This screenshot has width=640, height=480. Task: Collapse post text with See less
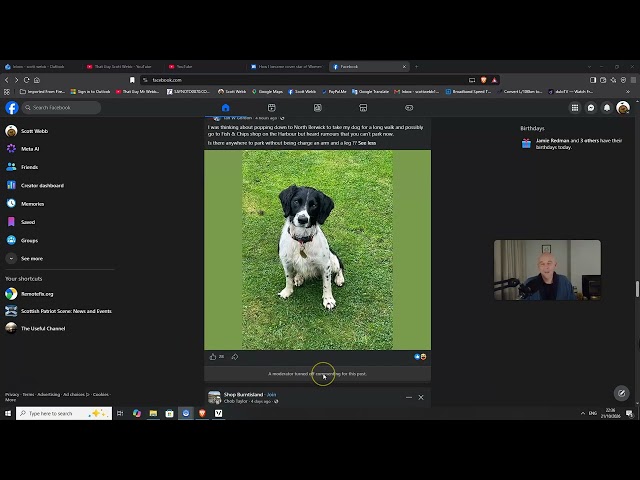coord(367,143)
